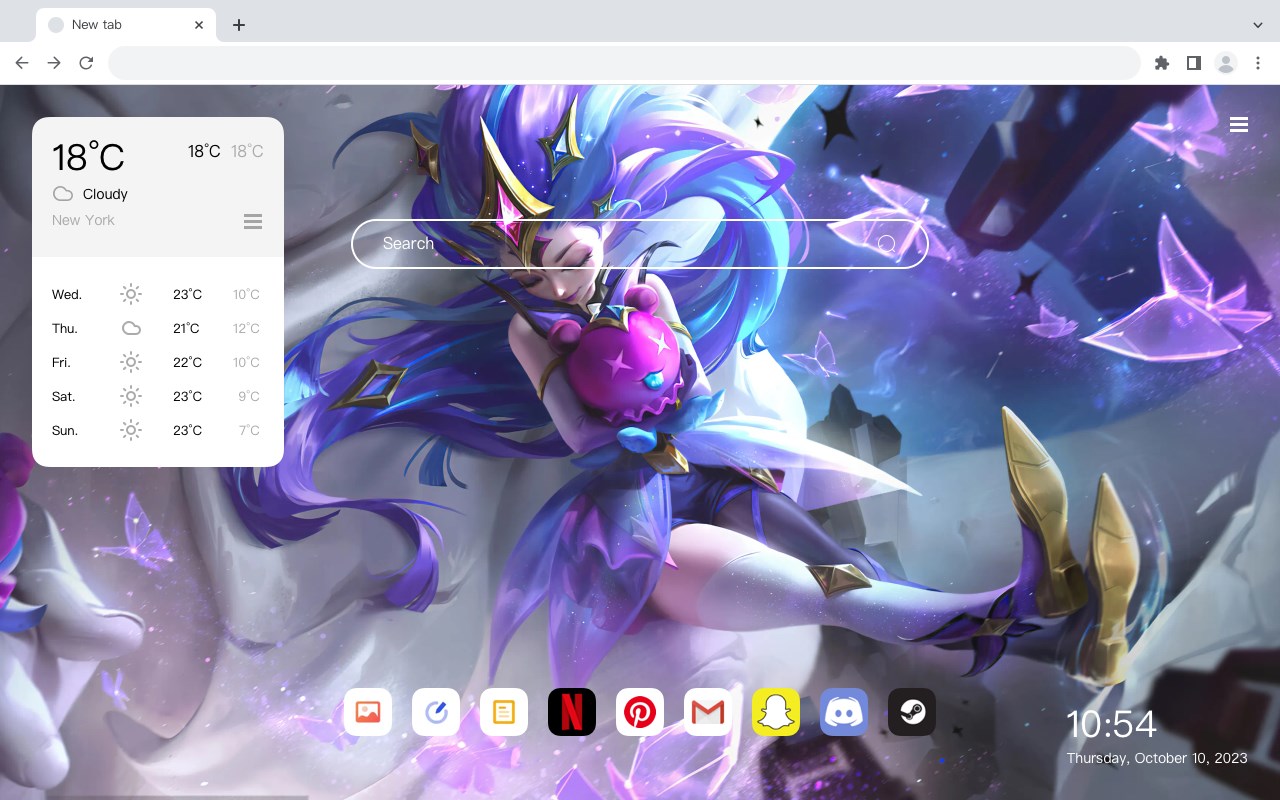The image size is (1280, 800).
Task: Focus the browser address bar
Action: coord(624,63)
